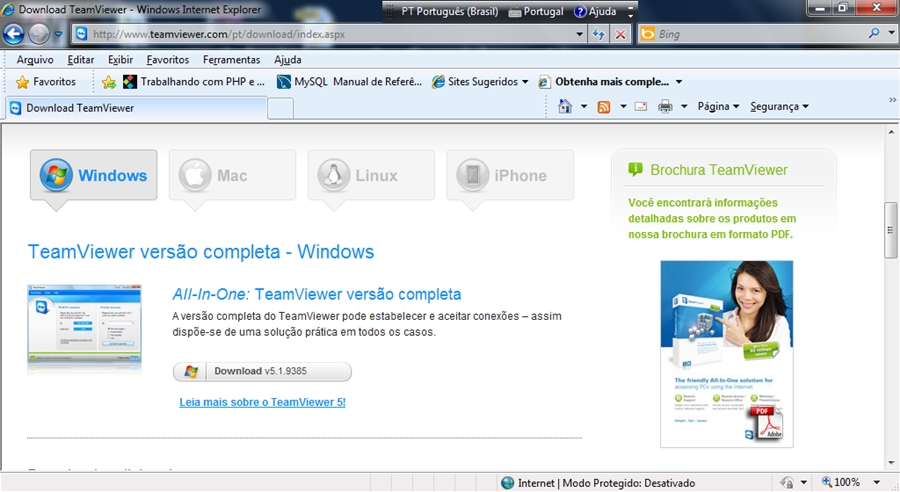Expand the dropdown next to privacy icon

coord(804,483)
